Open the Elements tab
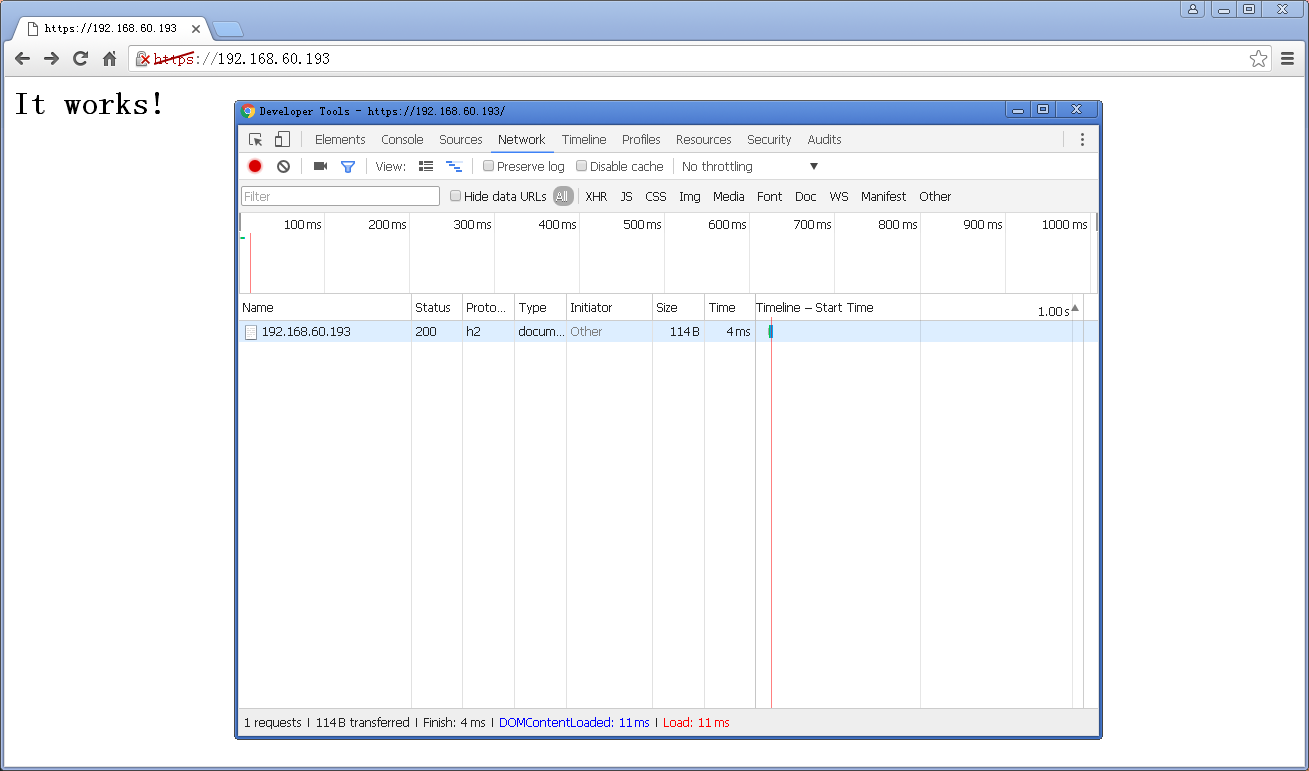This screenshot has height=771, width=1309. [340, 140]
